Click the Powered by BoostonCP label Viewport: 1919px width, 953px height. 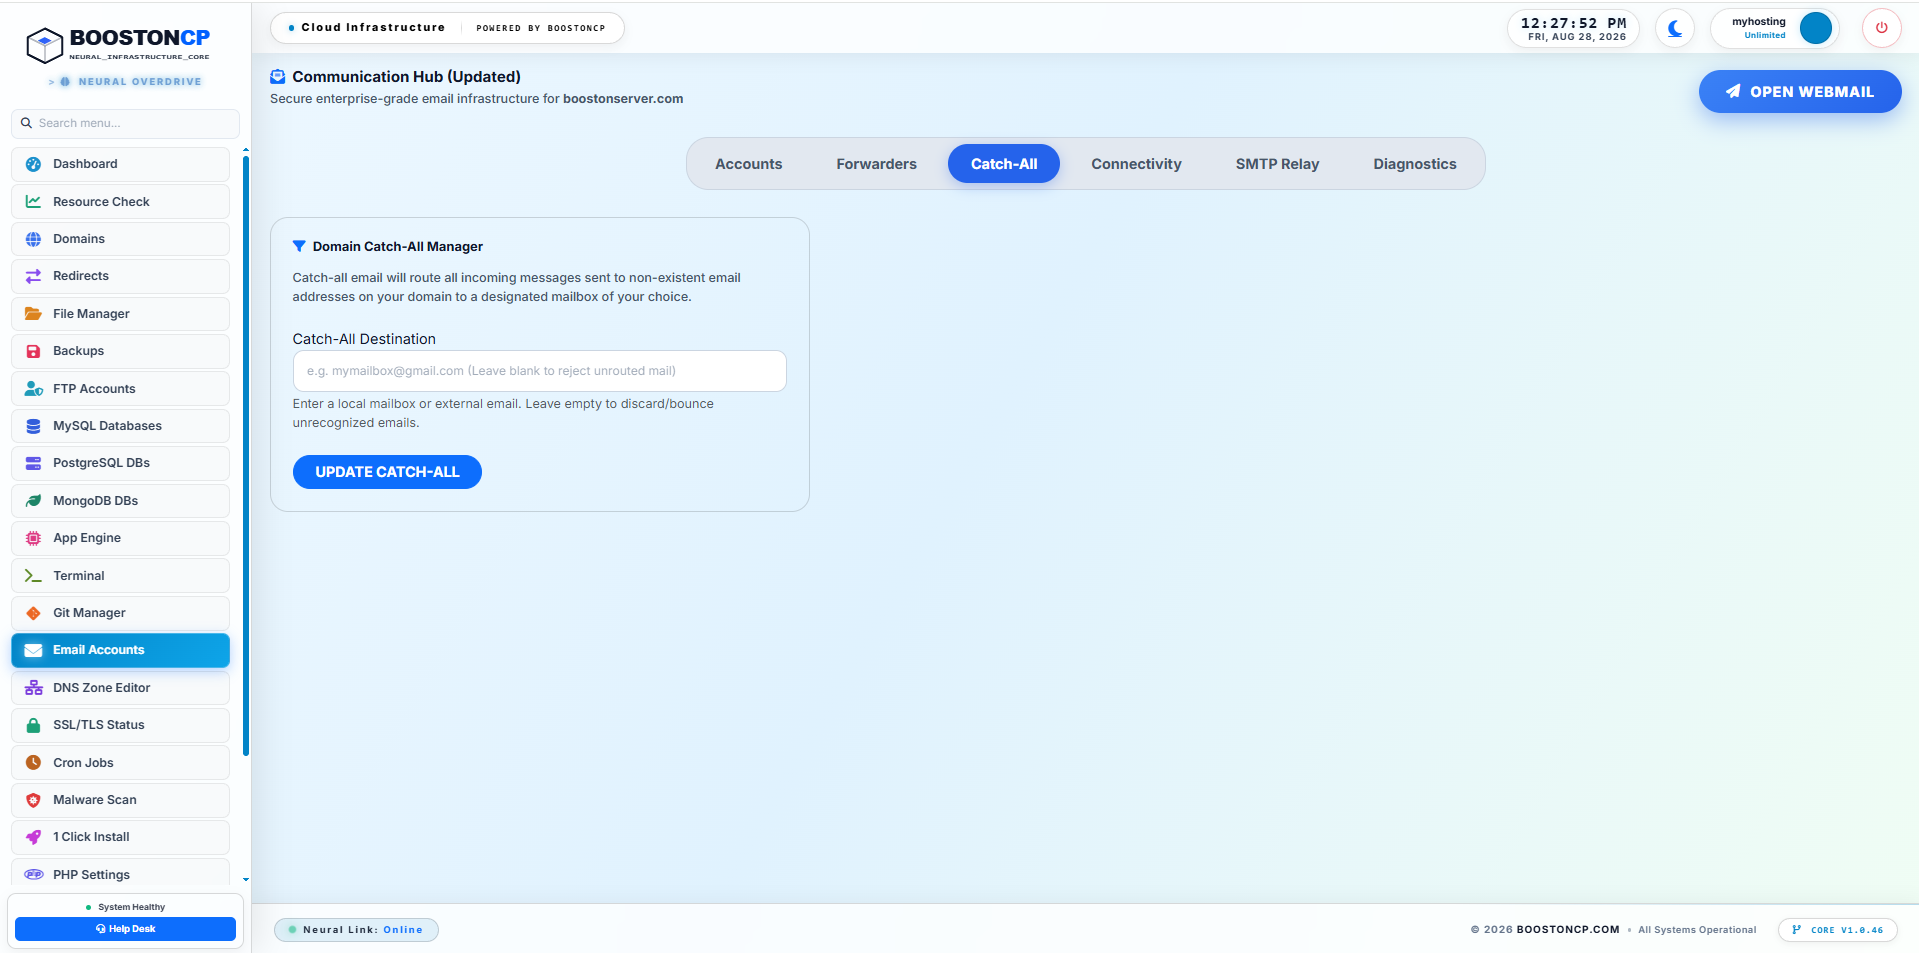pyautogui.click(x=540, y=28)
